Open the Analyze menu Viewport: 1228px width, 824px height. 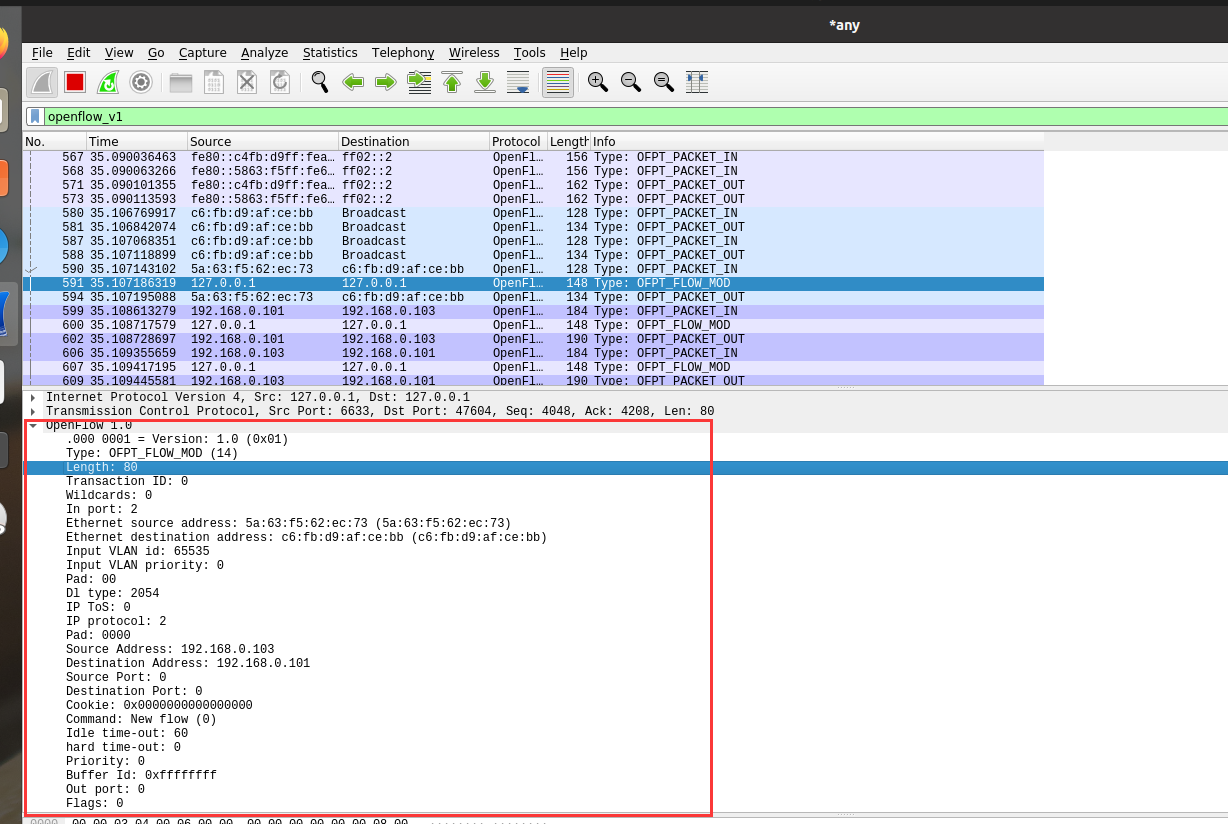tap(265, 53)
